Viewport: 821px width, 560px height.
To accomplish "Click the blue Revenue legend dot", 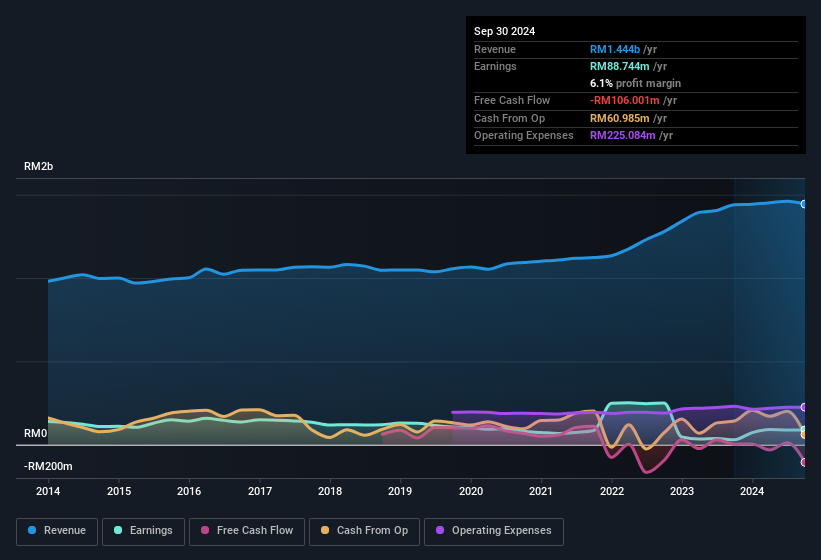I will [x=32, y=530].
